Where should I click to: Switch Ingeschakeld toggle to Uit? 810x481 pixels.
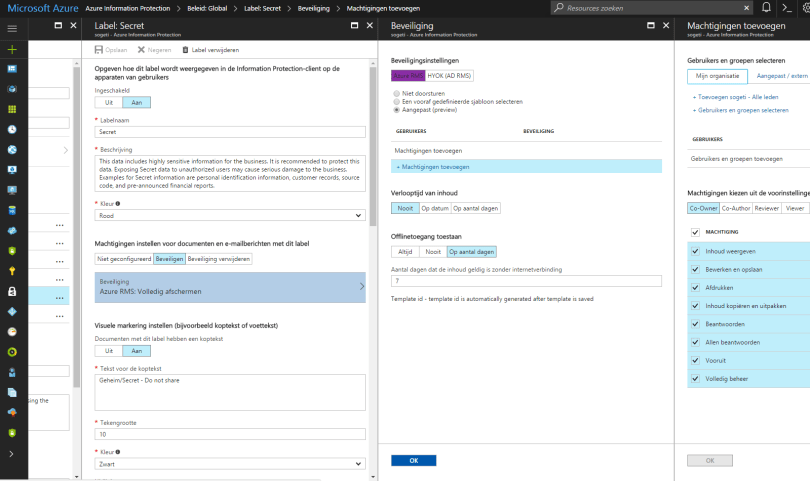pyautogui.click(x=109, y=102)
